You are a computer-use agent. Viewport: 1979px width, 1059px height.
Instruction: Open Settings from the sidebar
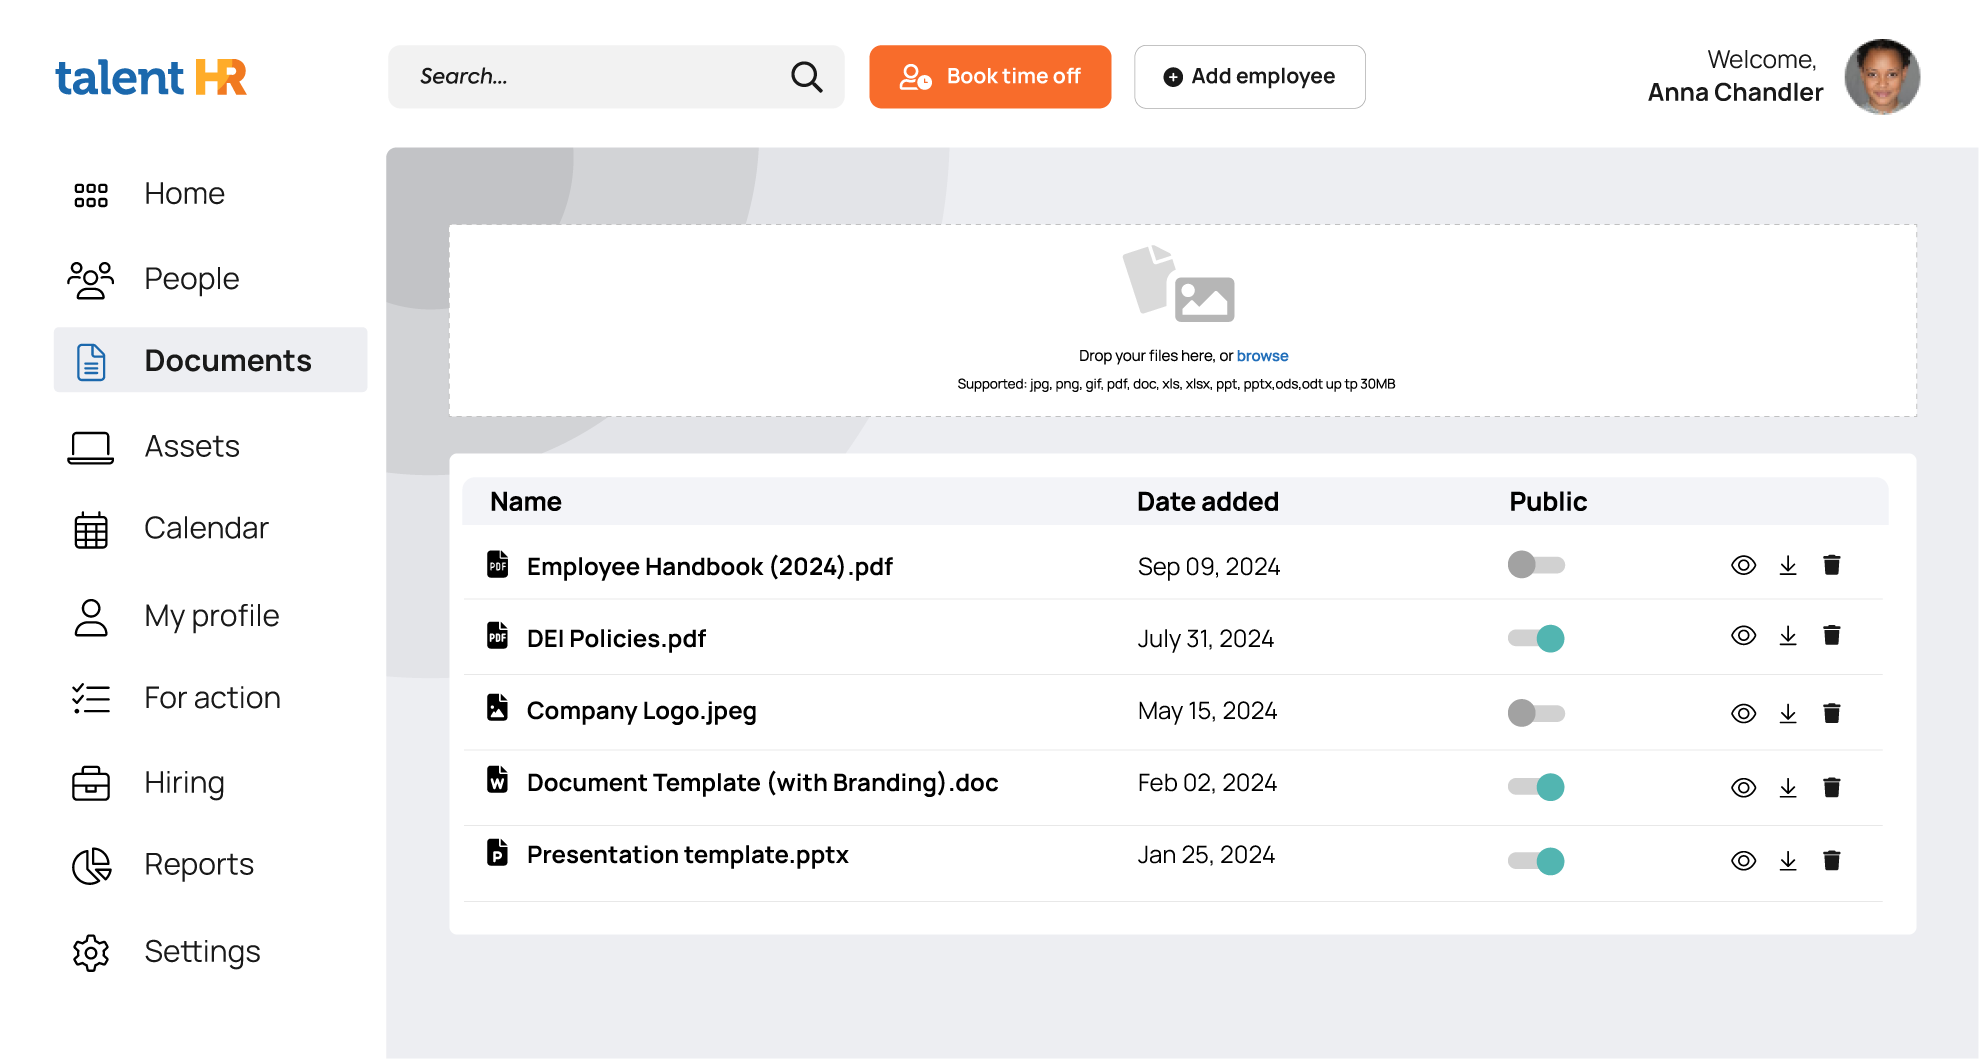point(201,952)
